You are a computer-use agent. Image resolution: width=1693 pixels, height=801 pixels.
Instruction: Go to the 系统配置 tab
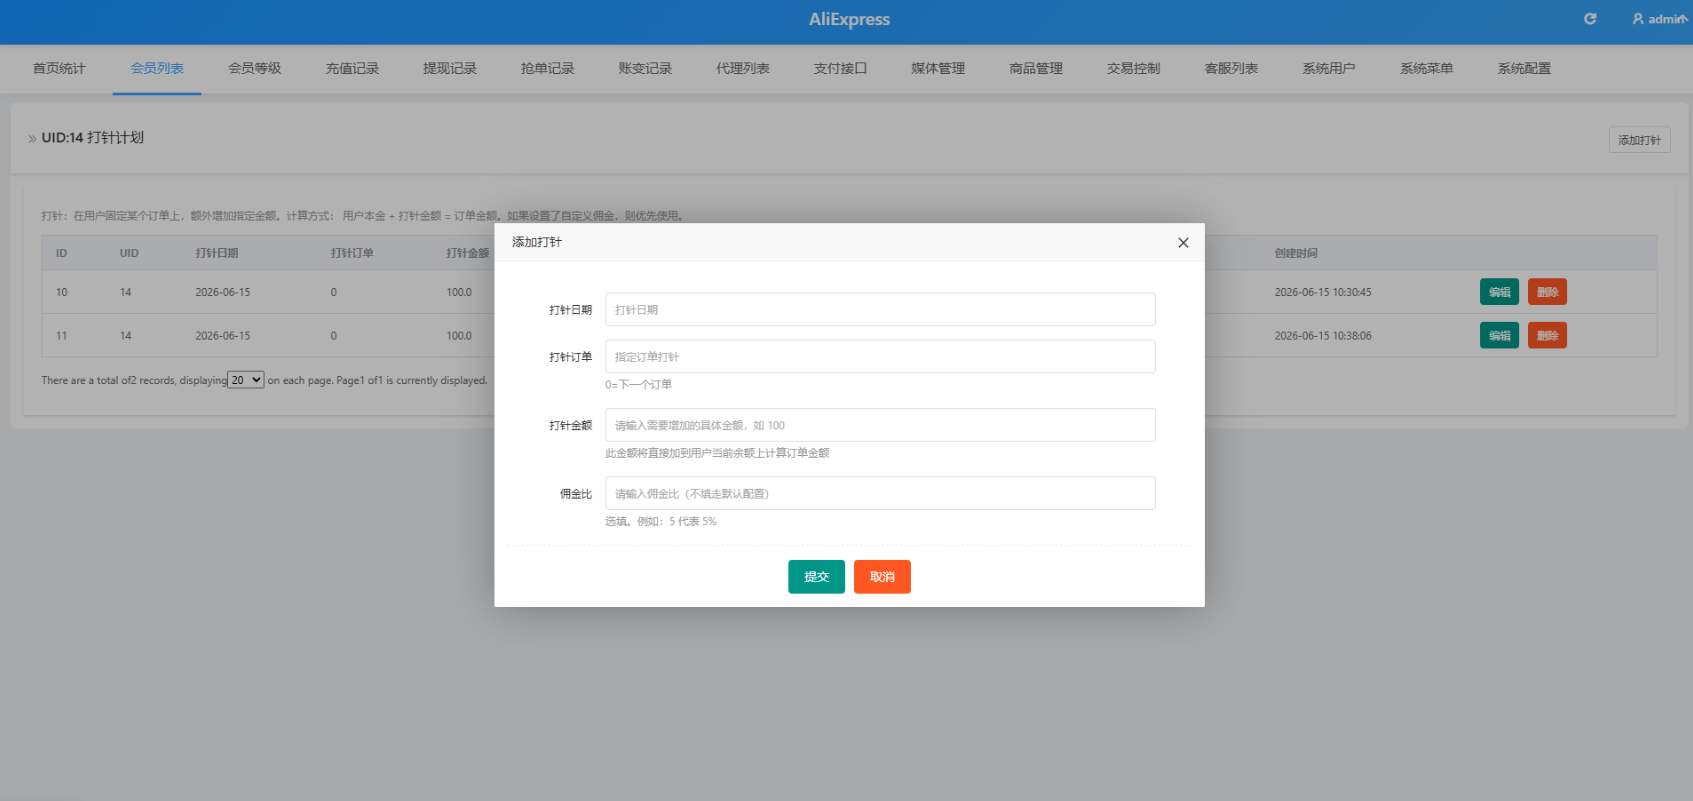pyautogui.click(x=1524, y=69)
